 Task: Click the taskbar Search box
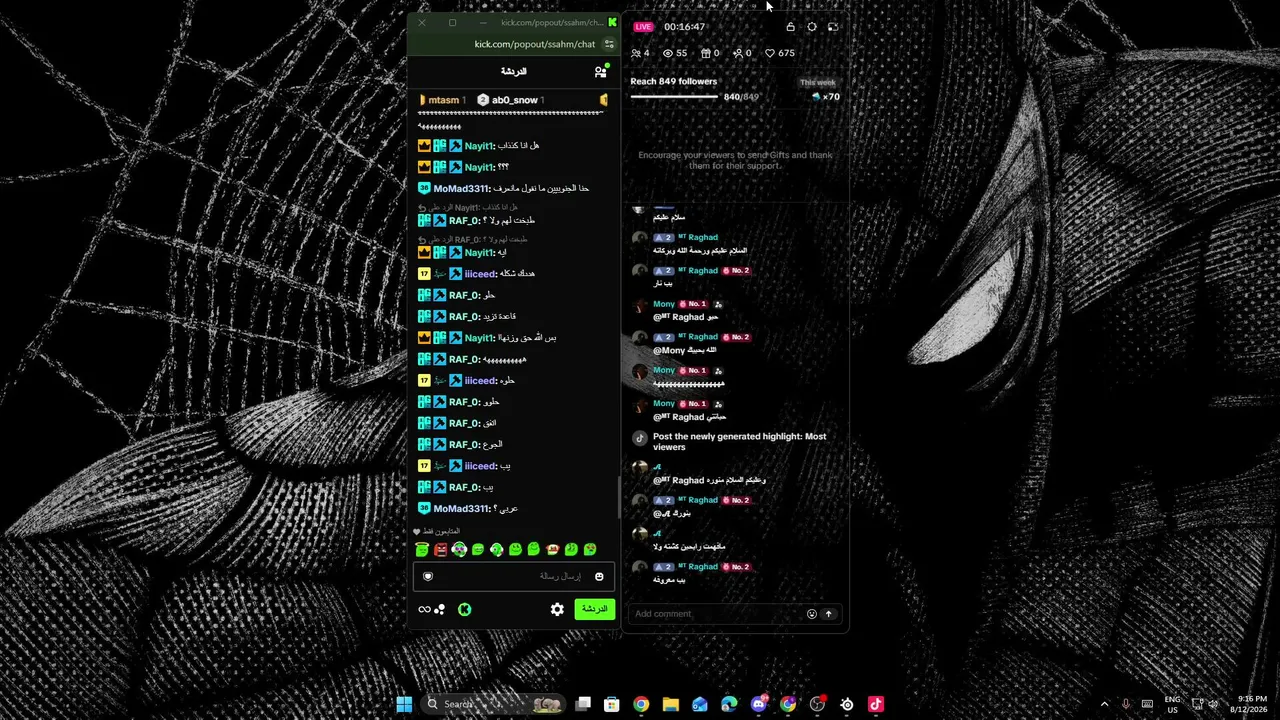(x=493, y=704)
